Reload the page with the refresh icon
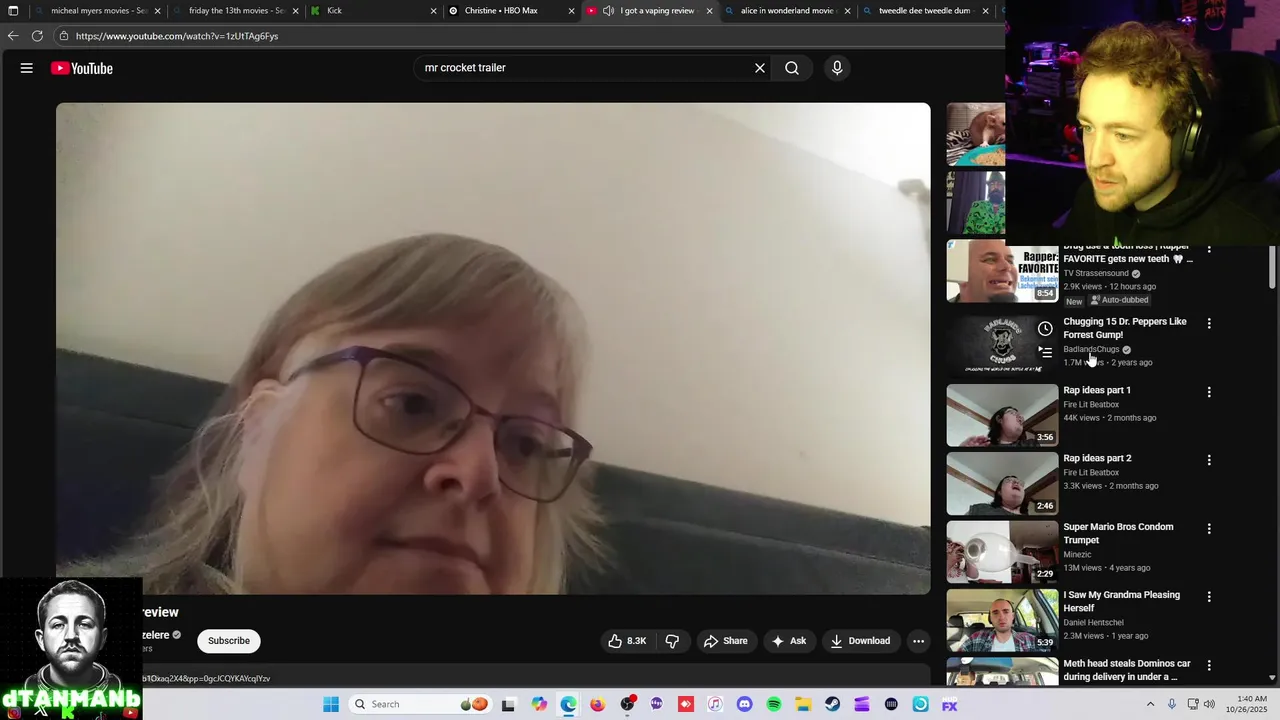This screenshot has height=720, width=1280. click(x=37, y=36)
